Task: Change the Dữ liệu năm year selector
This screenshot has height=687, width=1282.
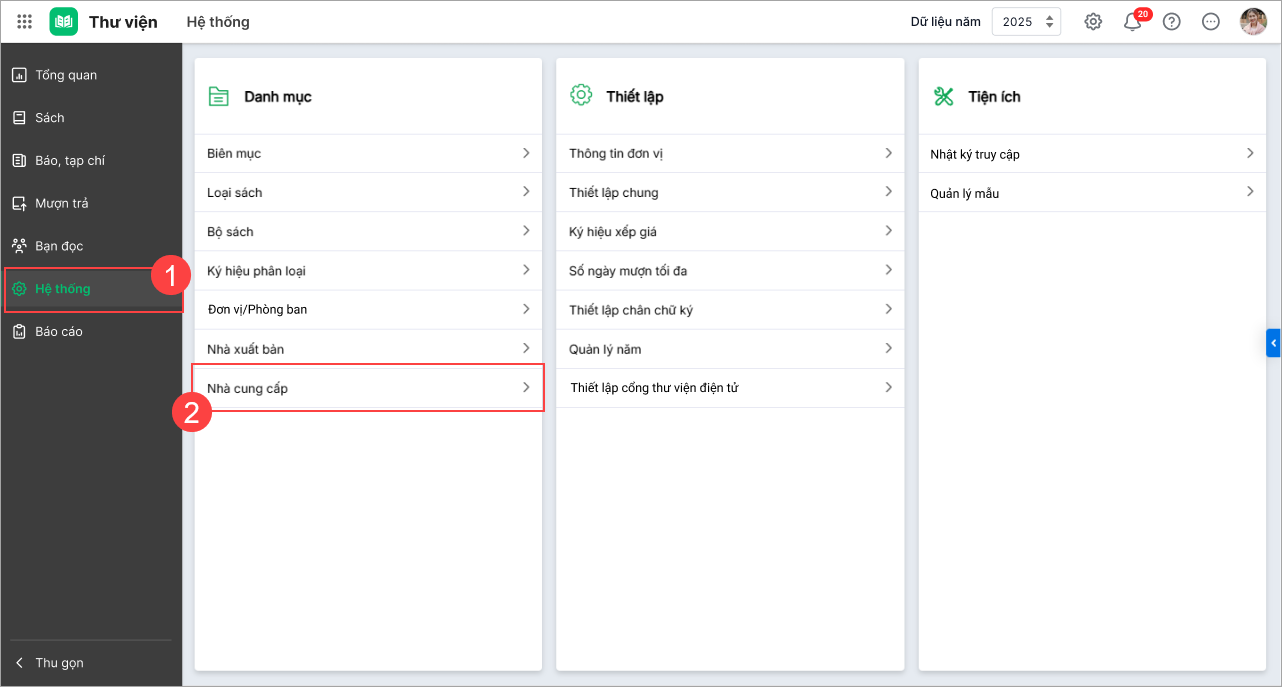Action: [1026, 21]
